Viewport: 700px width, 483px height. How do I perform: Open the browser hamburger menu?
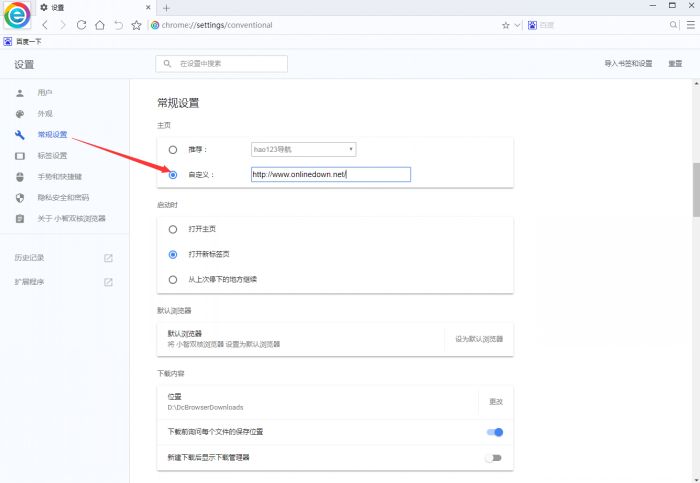tap(691, 25)
